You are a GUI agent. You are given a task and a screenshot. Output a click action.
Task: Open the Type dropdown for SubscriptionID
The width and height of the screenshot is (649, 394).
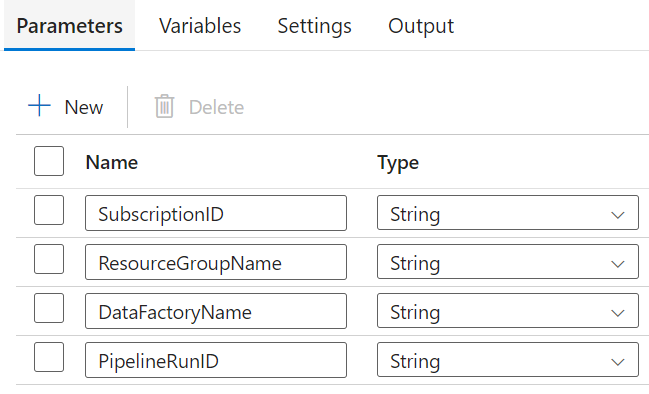coord(508,213)
